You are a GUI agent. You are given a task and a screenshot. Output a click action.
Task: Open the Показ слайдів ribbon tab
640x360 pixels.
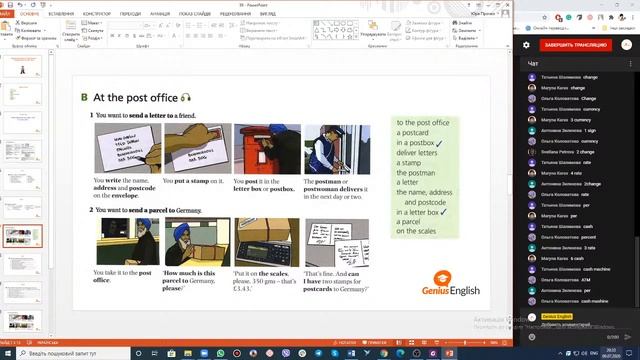[195, 14]
